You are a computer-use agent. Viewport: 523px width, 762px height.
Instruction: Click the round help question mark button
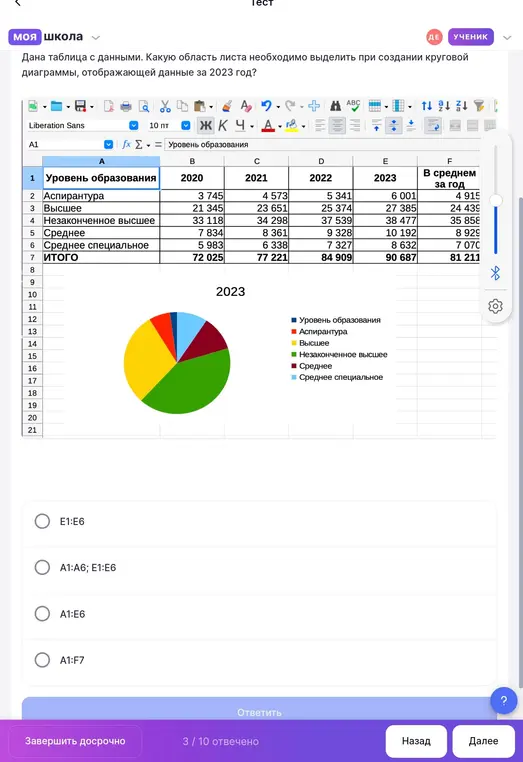[x=504, y=700]
